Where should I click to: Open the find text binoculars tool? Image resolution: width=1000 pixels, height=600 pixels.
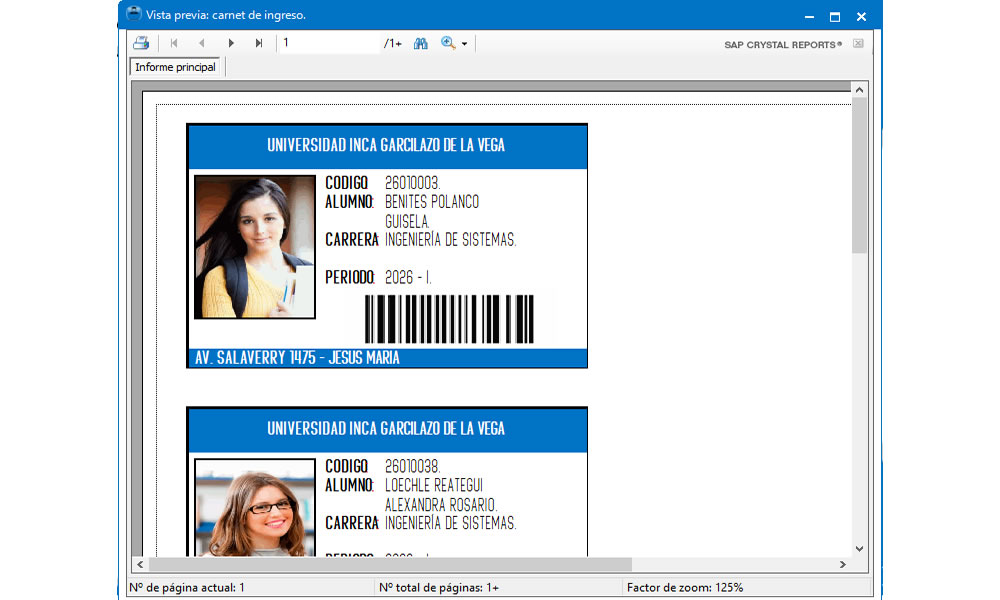coord(421,43)
